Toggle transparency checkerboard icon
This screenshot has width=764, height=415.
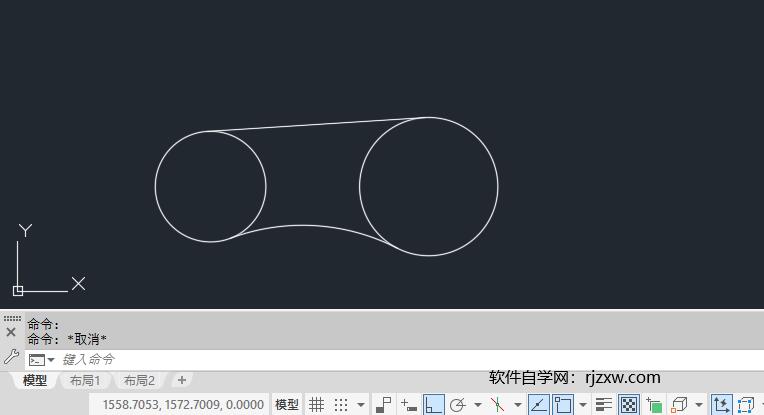(629, 405)
